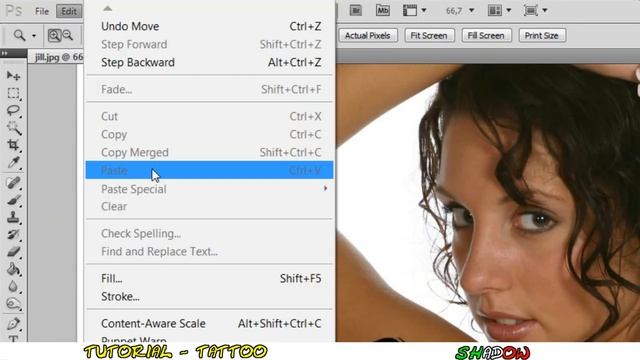Select the Eyedropper tool

(x=13, y=162)
